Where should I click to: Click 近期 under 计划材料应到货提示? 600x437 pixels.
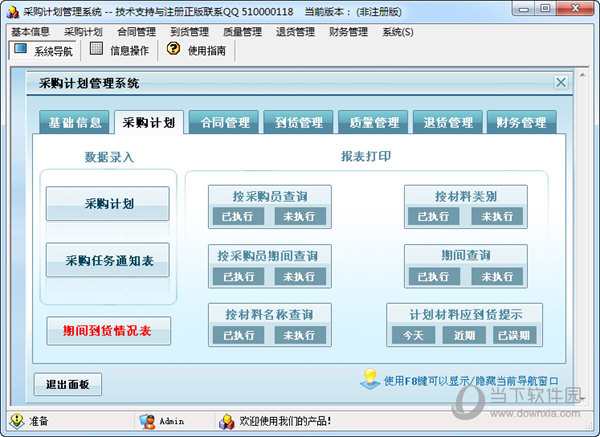click(464, 335)
